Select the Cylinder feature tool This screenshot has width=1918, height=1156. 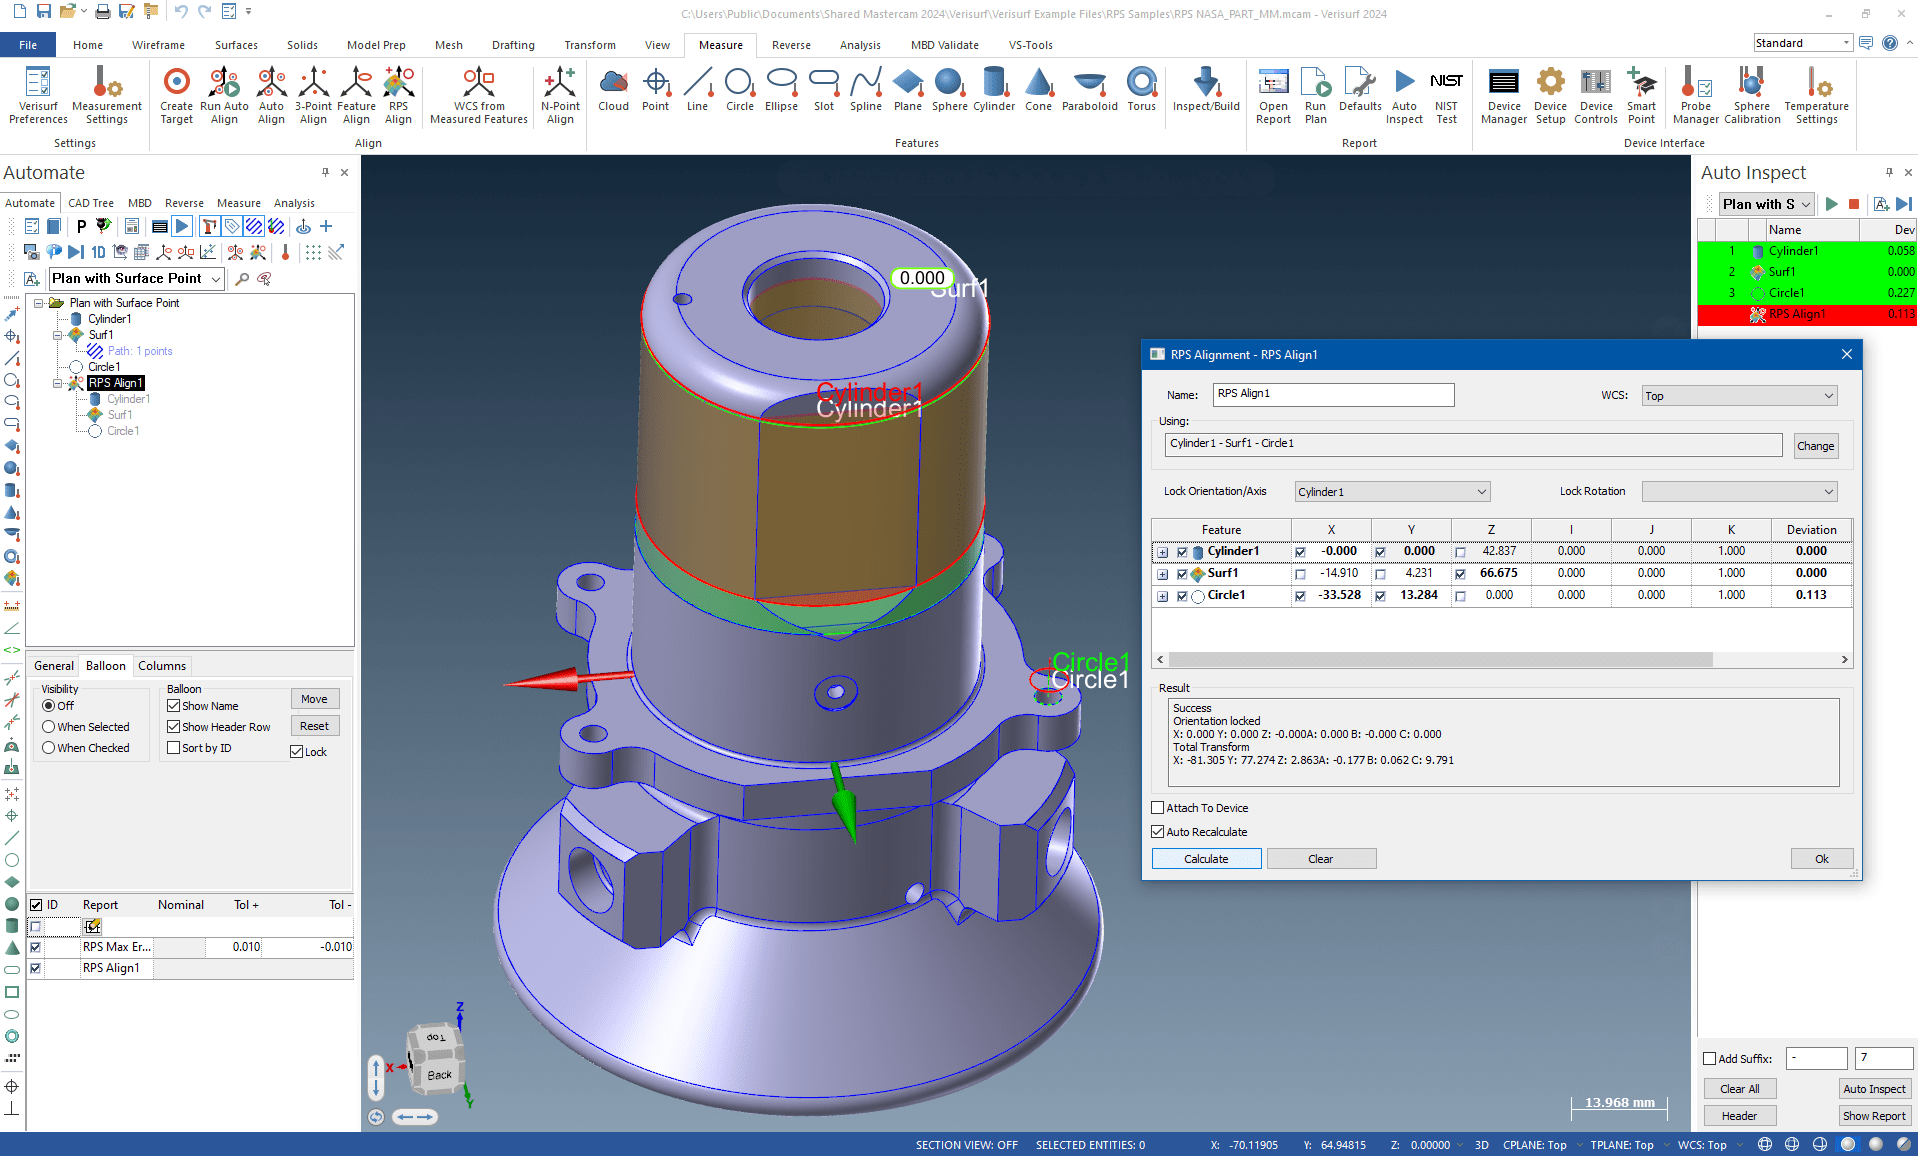point(994,90)
